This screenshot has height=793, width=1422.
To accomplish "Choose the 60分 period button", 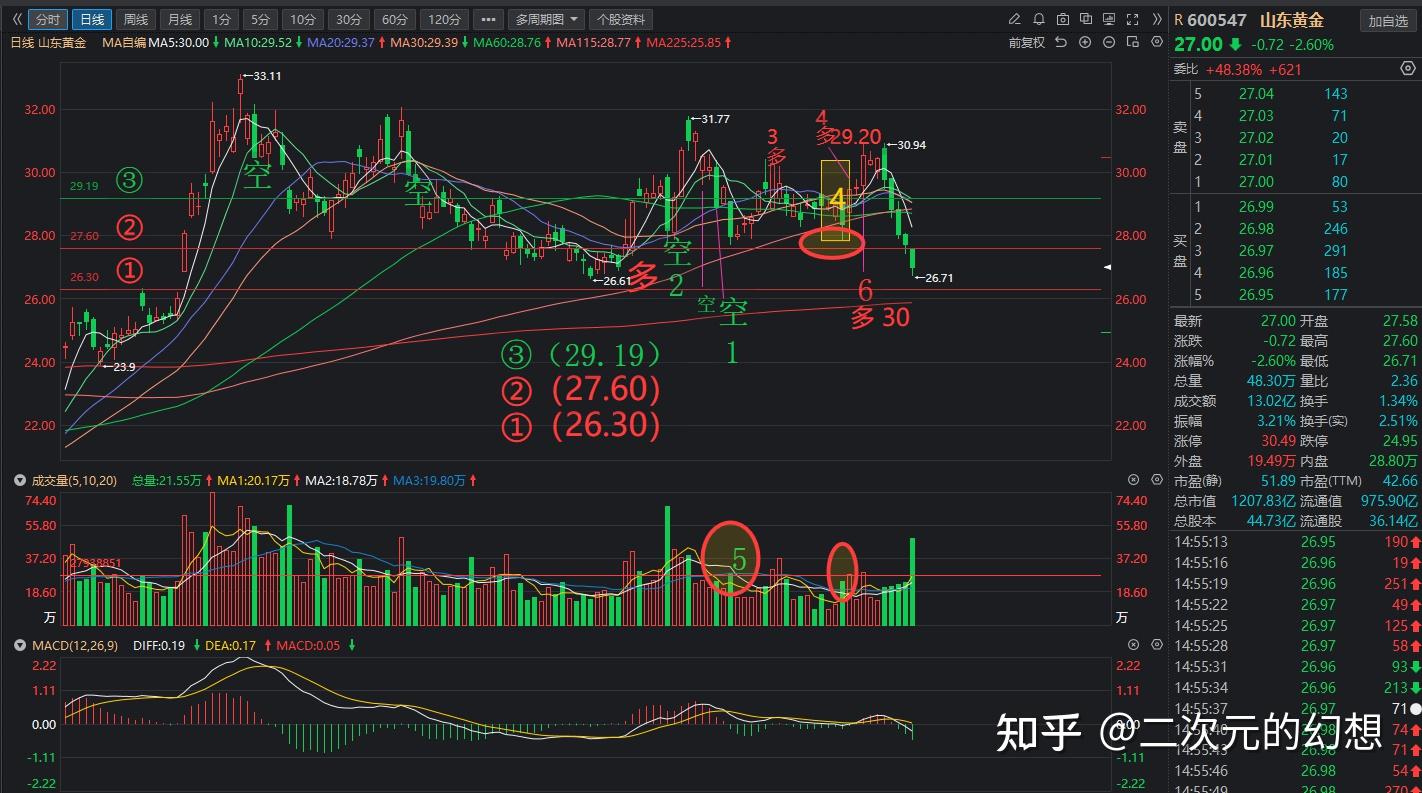I will [x=395, y=19].
